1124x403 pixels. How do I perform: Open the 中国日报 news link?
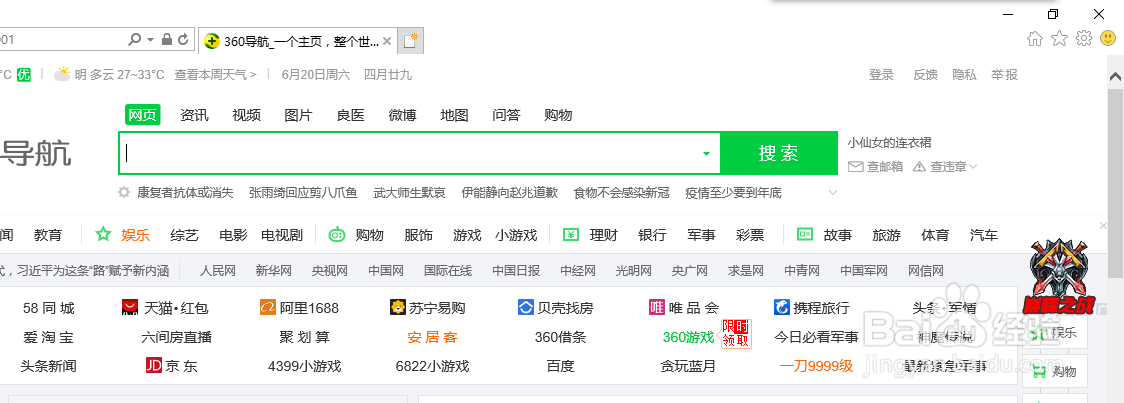[516, 271]
